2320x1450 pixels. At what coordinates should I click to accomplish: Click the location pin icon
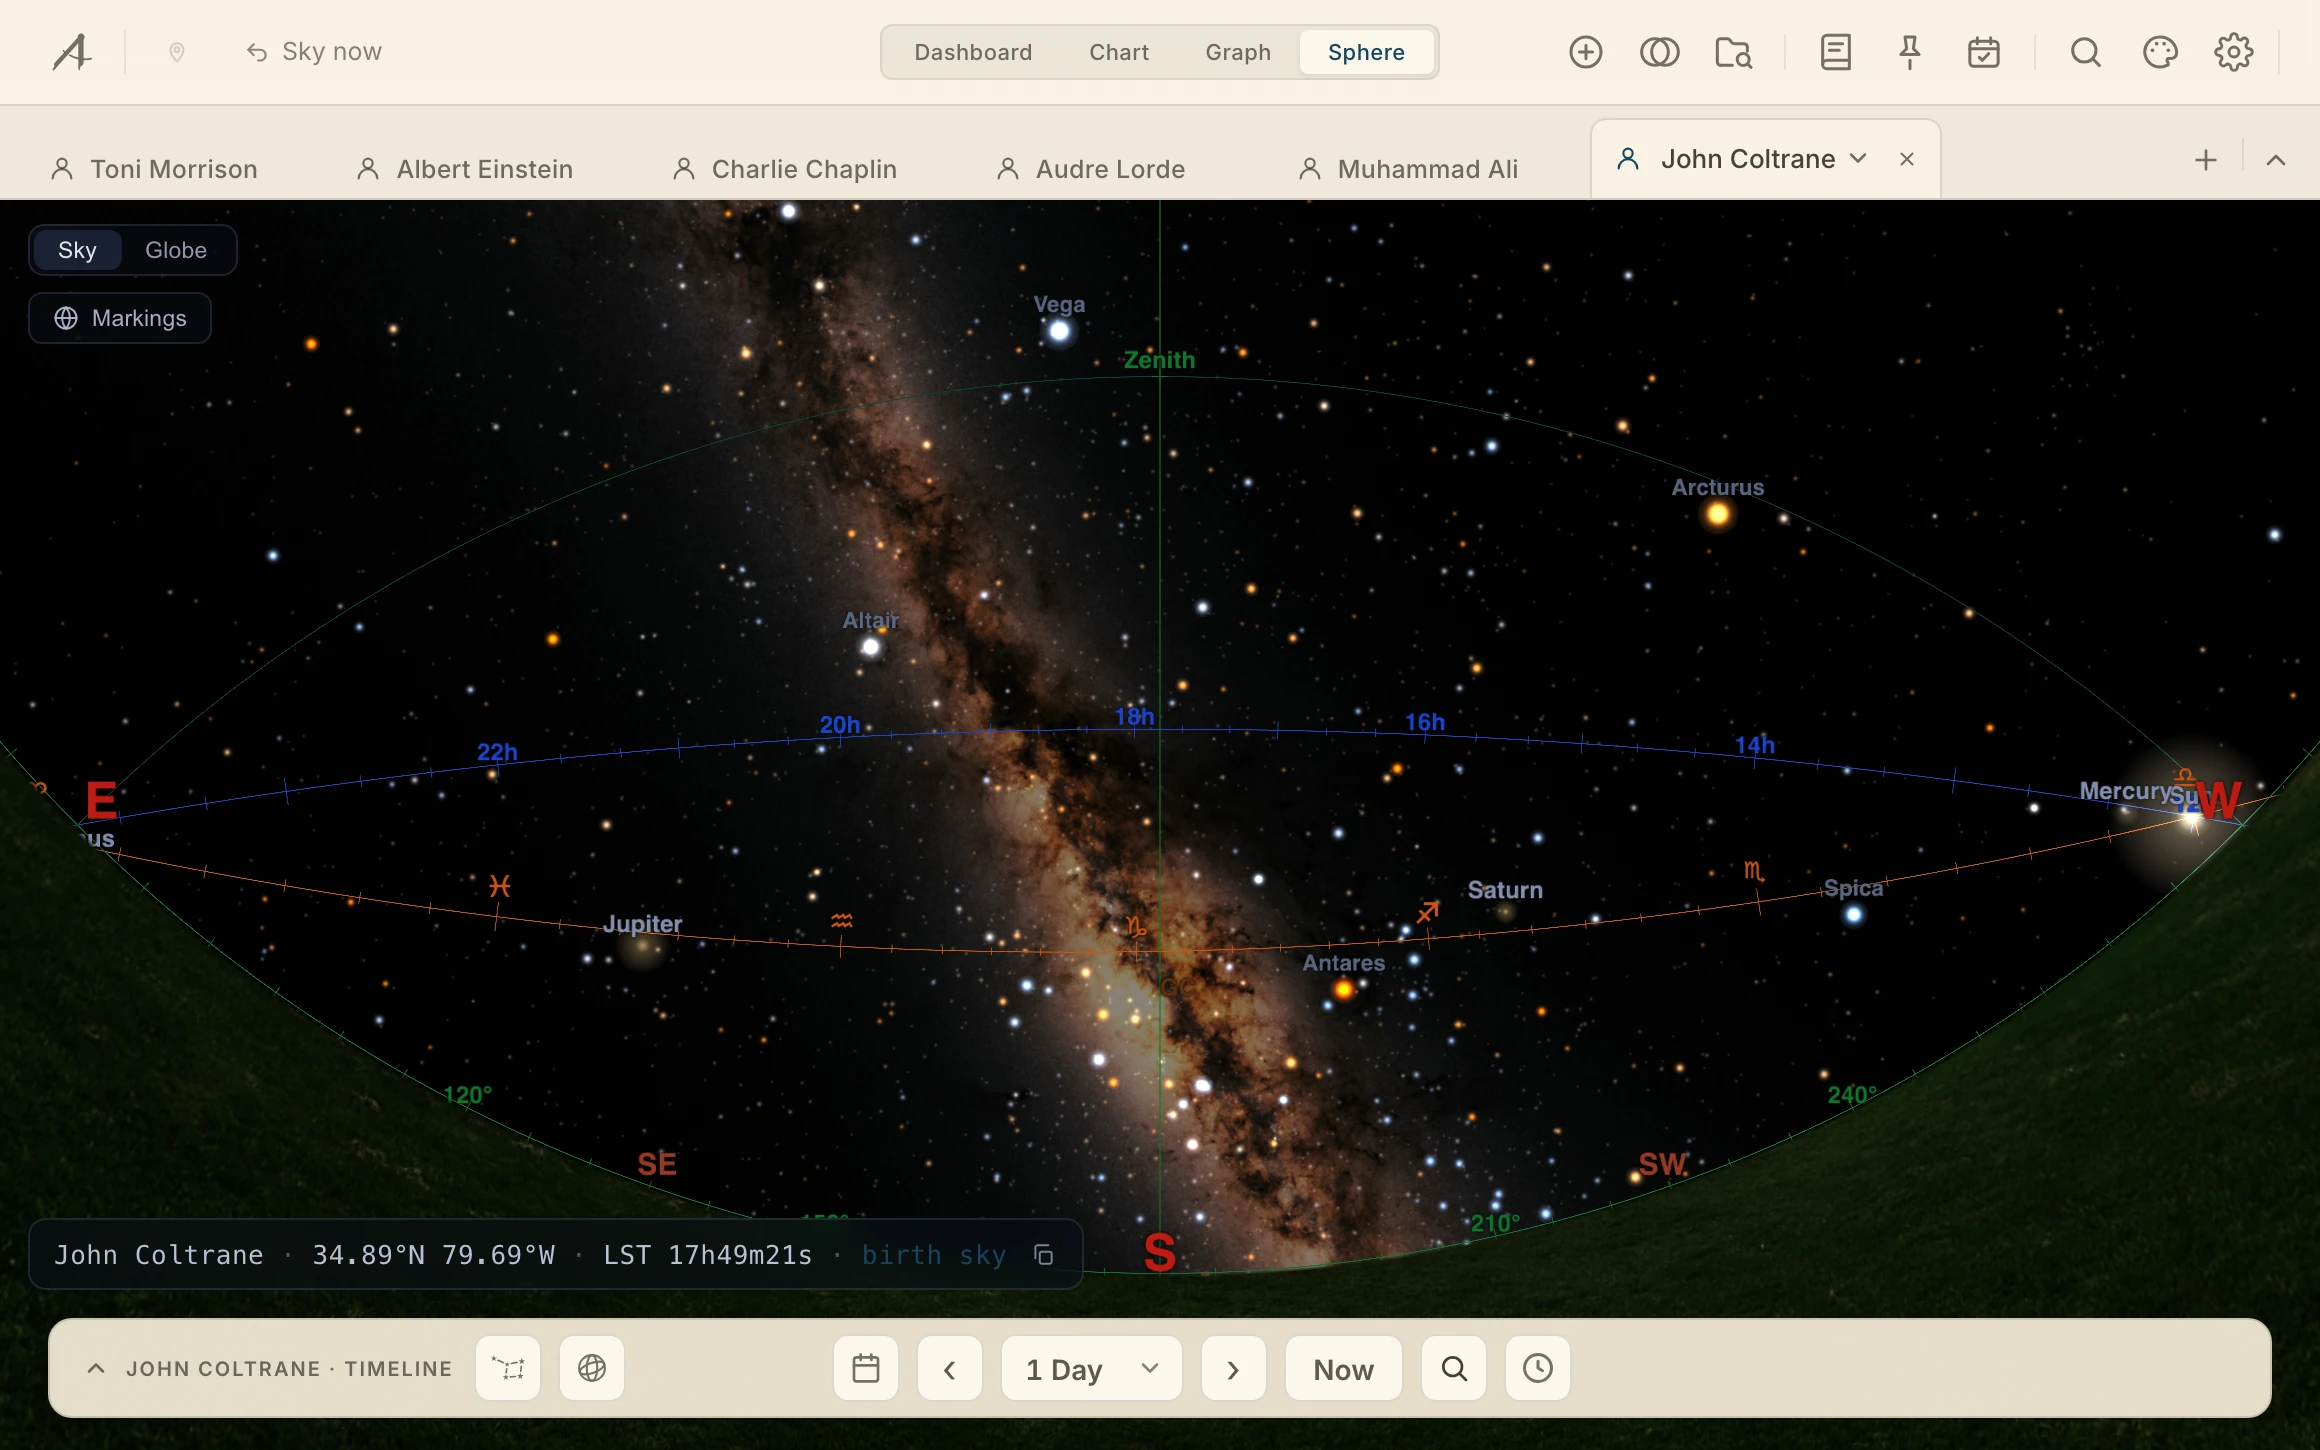[x=177, y=52]
